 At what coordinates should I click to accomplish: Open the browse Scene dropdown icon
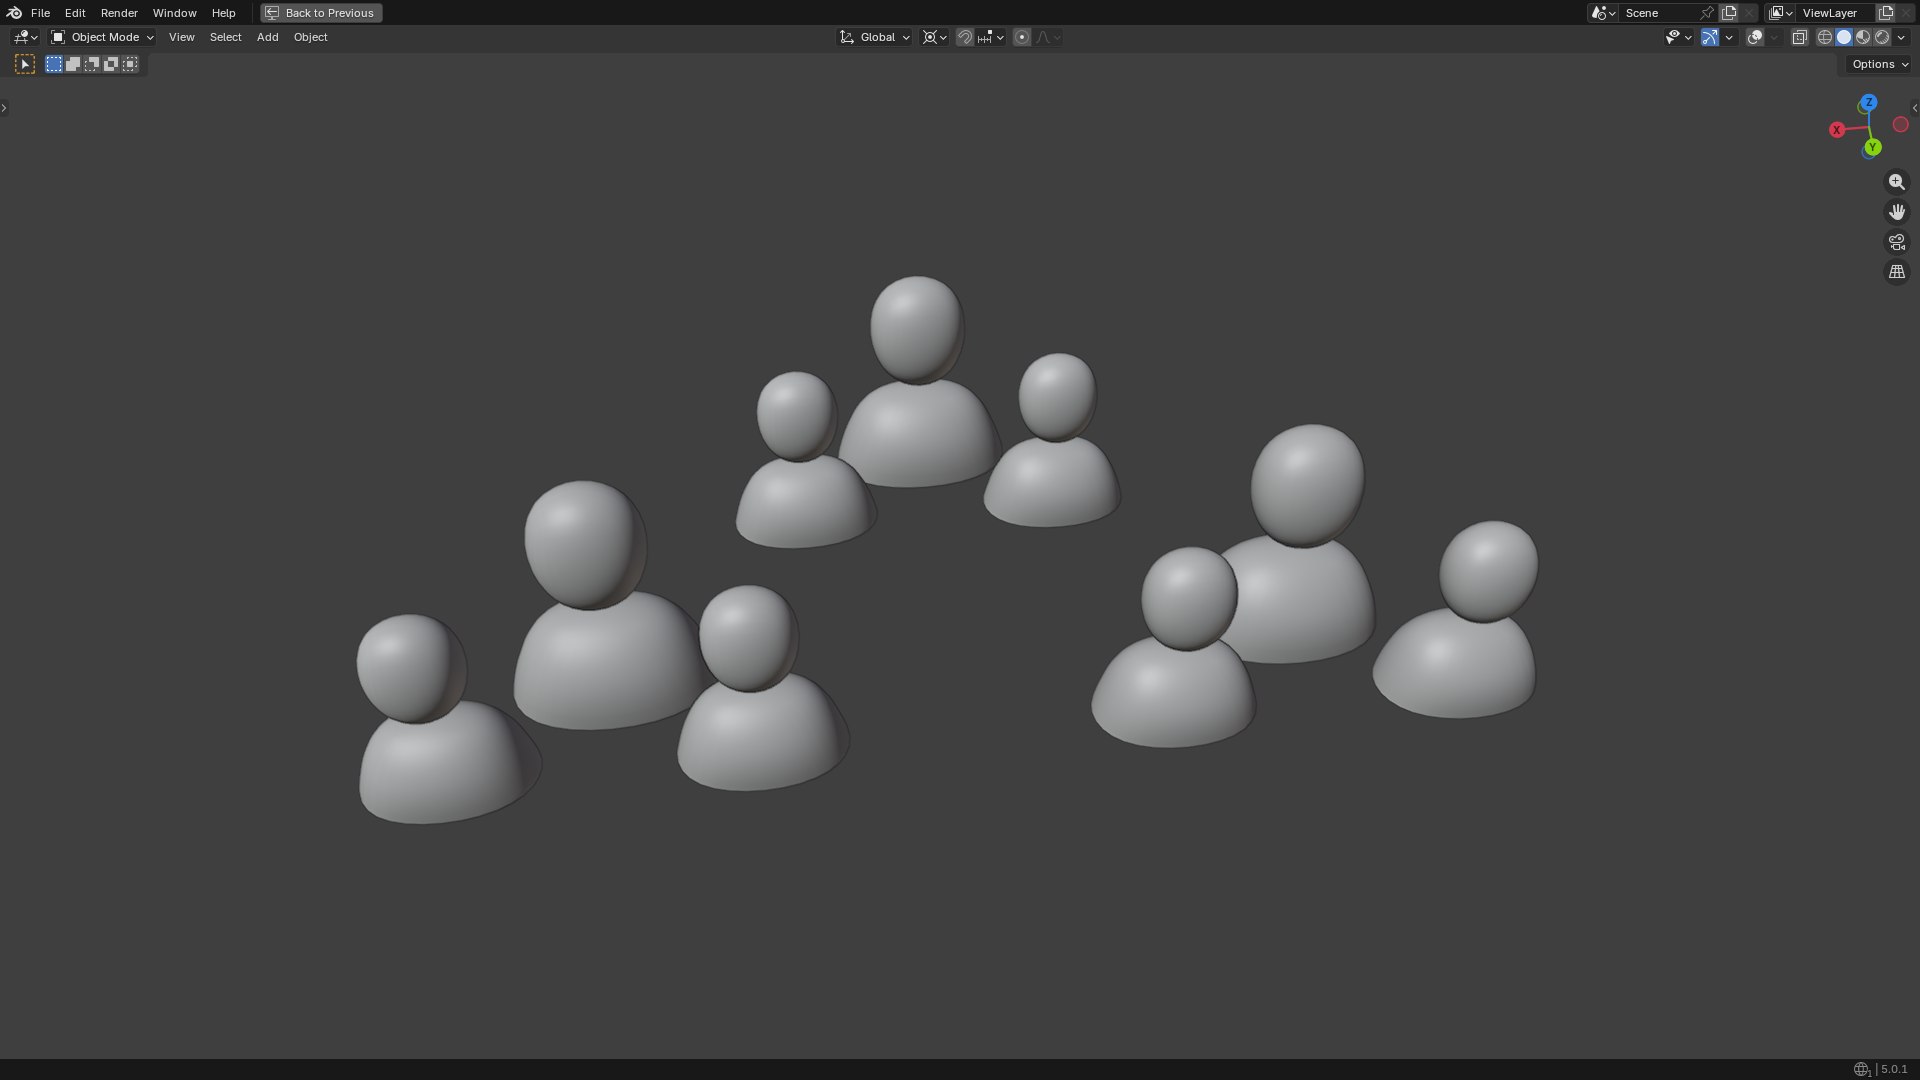point(1603,13)
